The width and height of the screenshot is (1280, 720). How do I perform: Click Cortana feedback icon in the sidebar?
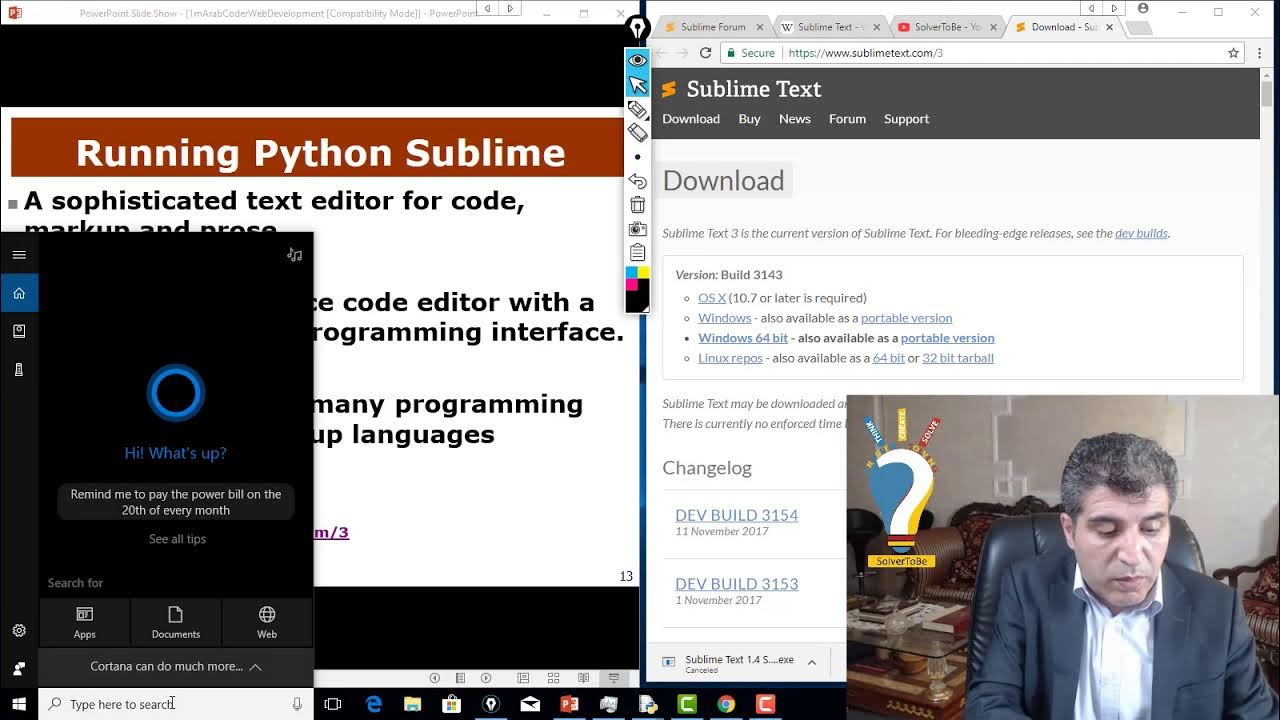[19, 668]
